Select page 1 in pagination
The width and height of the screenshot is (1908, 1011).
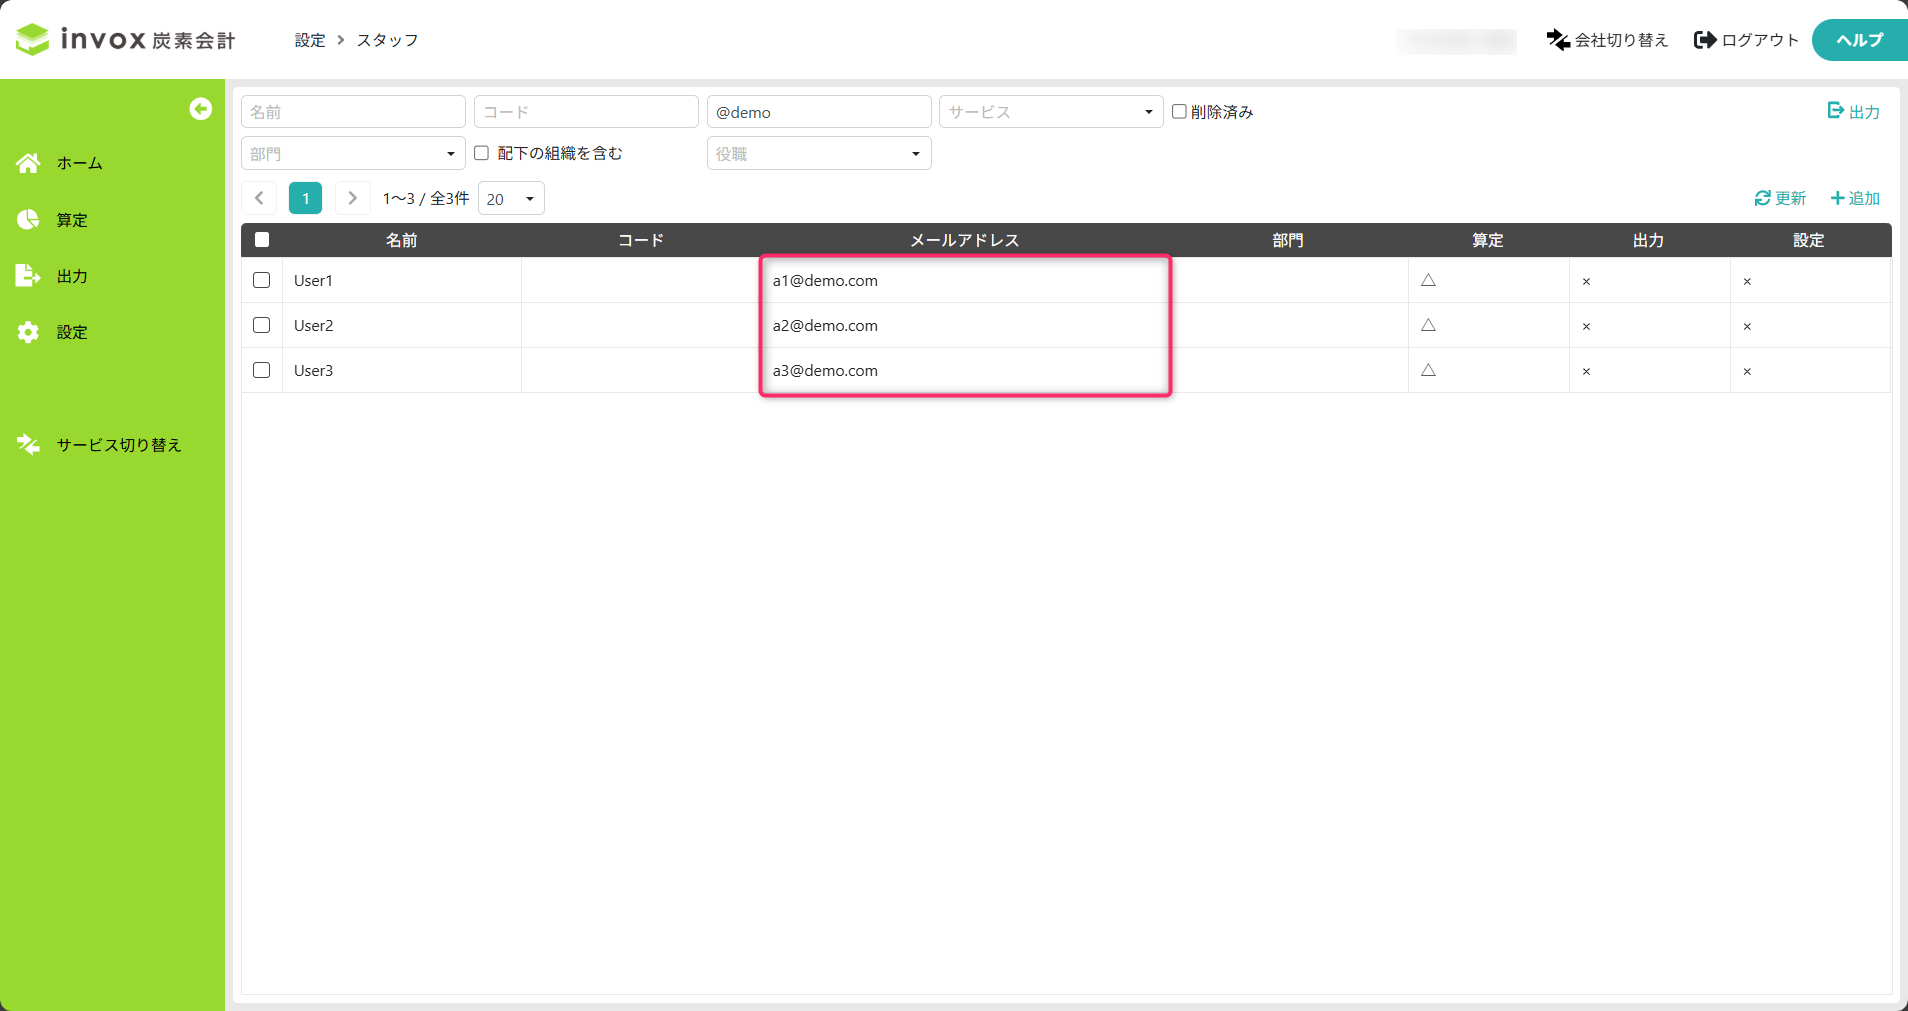coord(306,198)
